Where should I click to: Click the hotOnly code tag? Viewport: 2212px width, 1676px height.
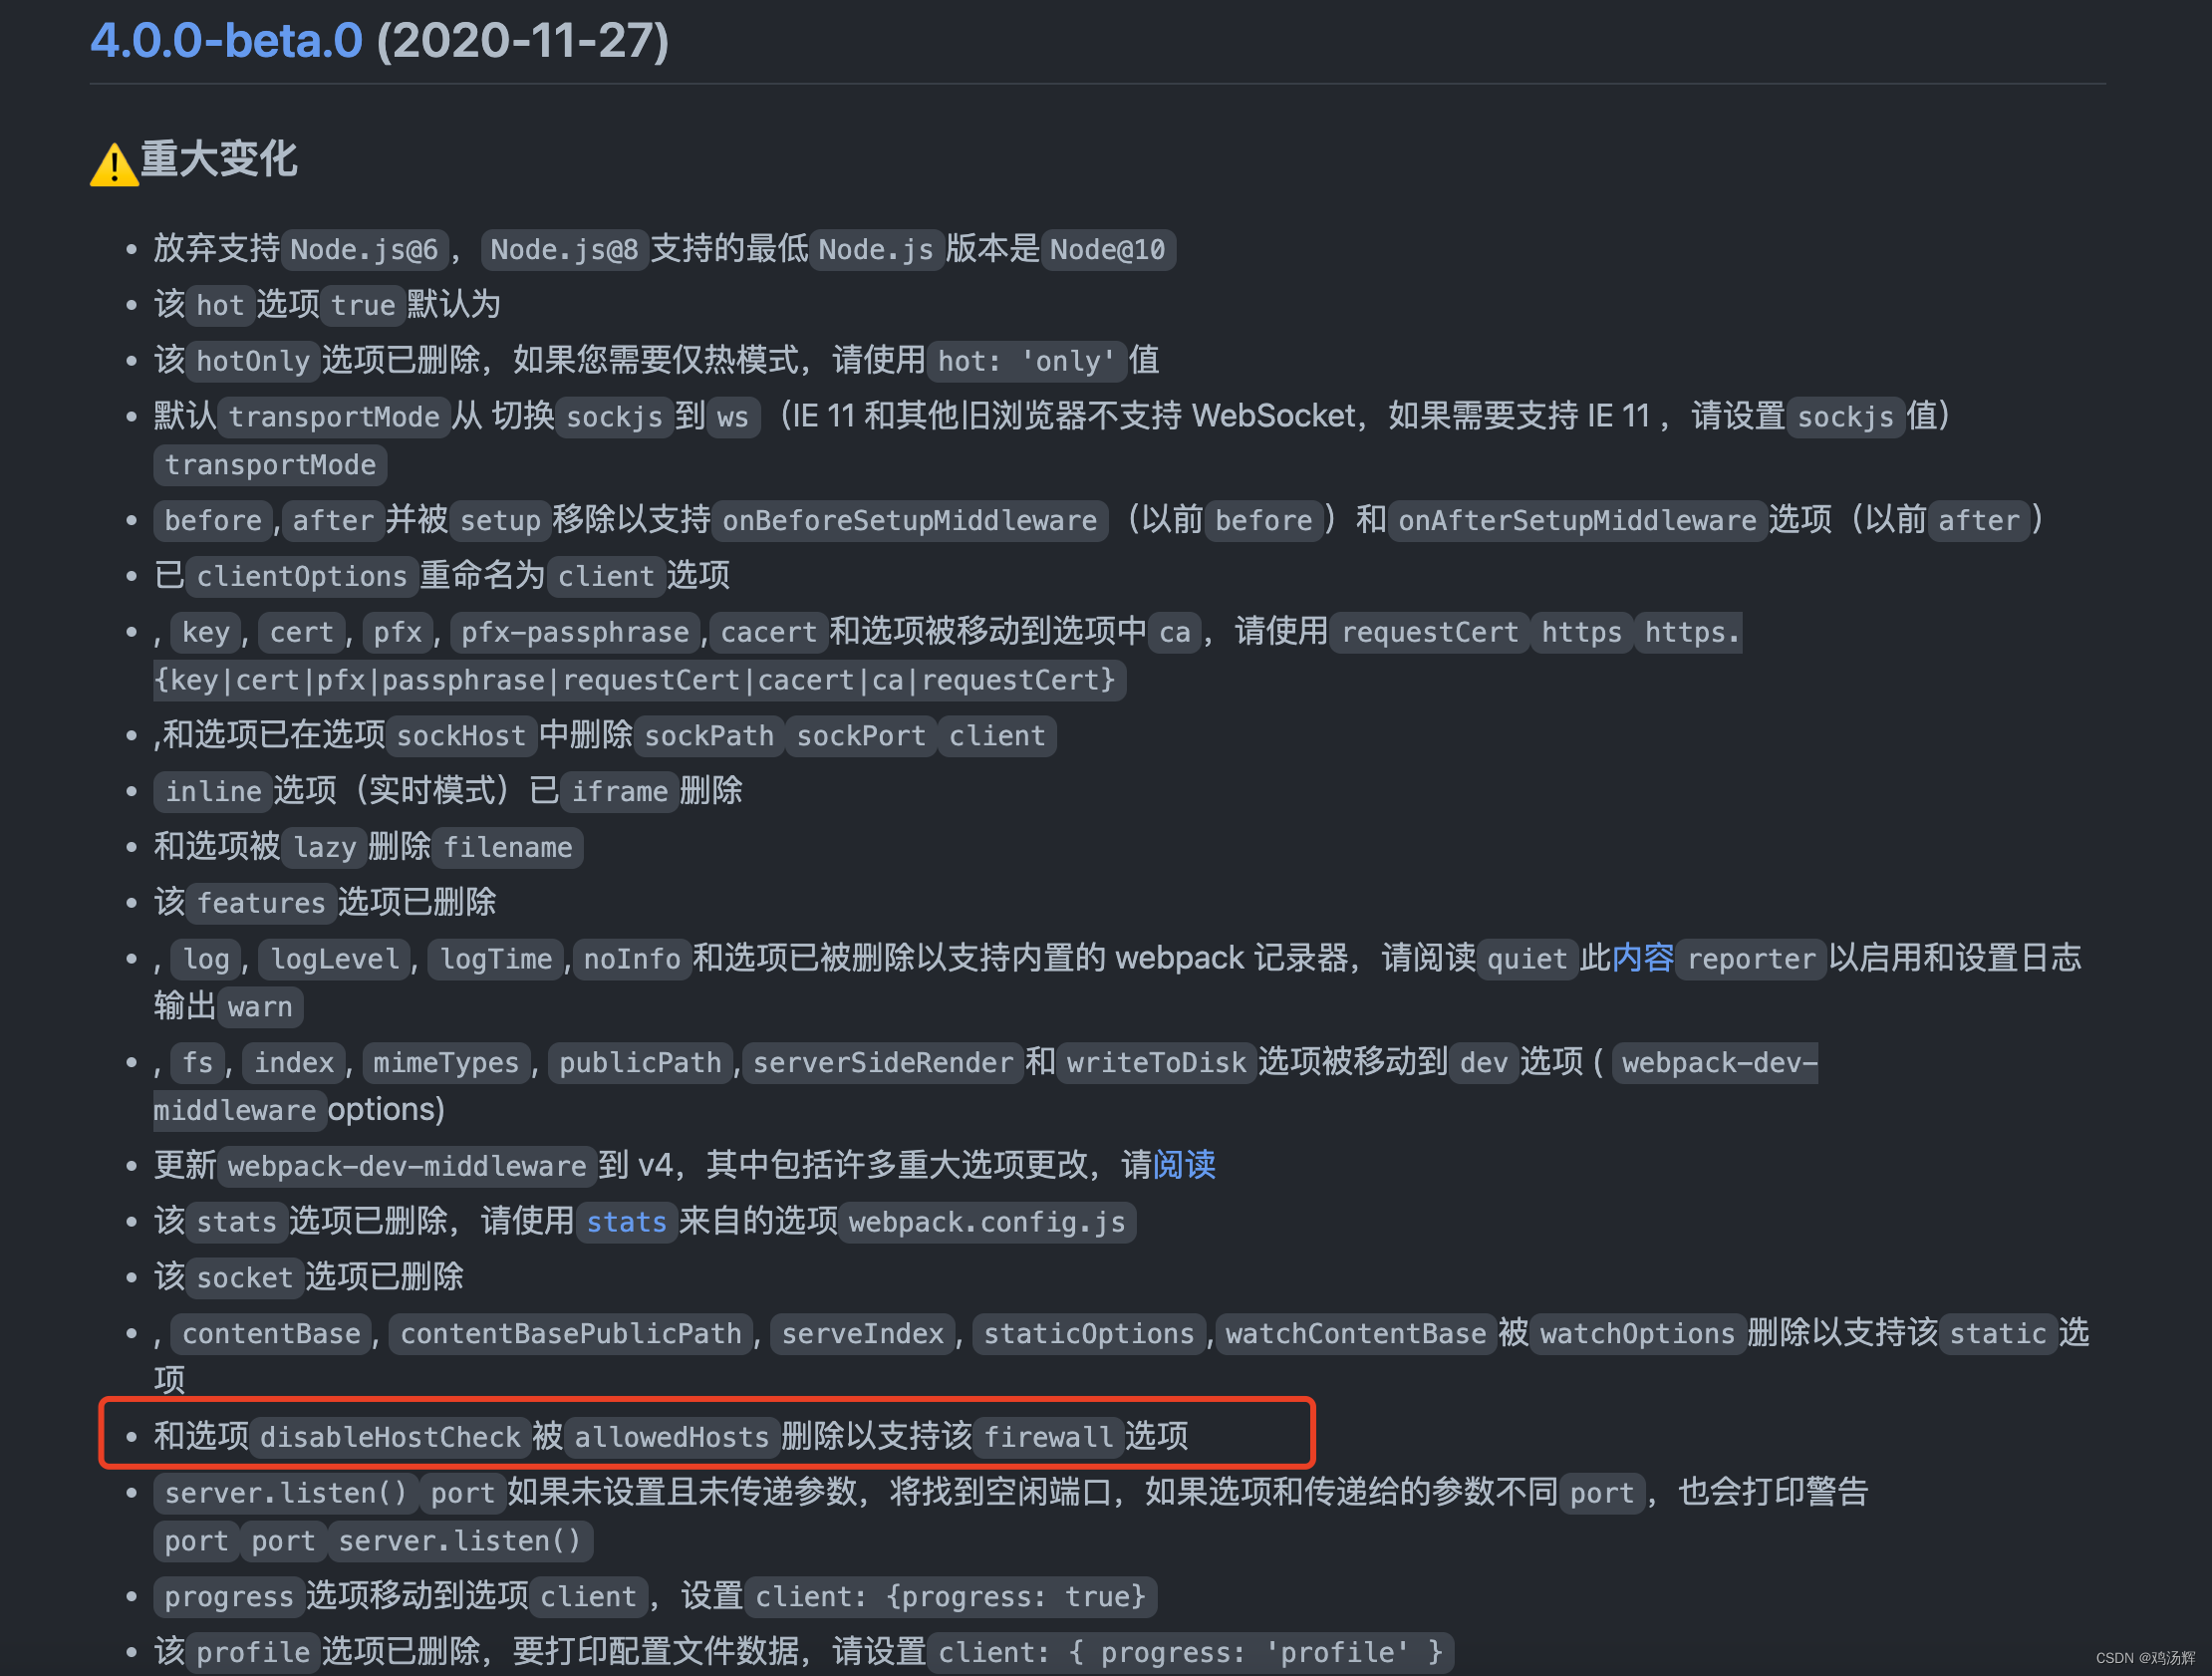tap(253, 361)
